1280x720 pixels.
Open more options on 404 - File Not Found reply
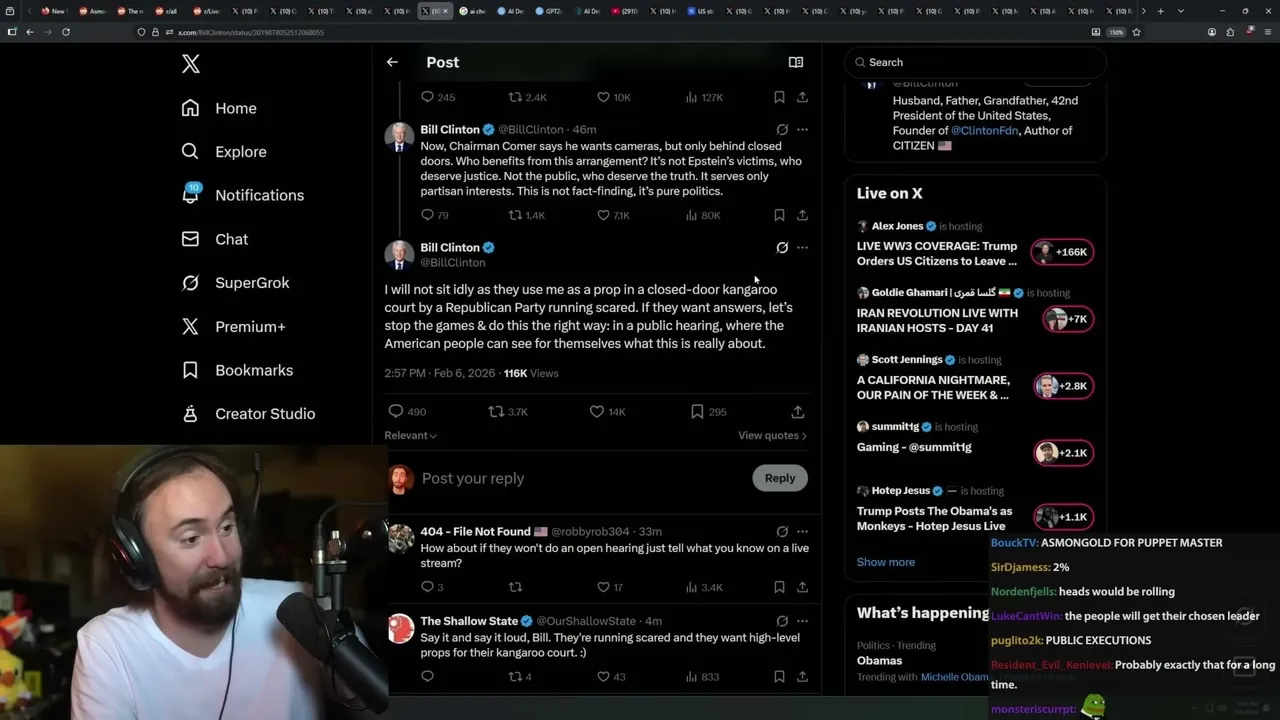click(x=802, y=531)
